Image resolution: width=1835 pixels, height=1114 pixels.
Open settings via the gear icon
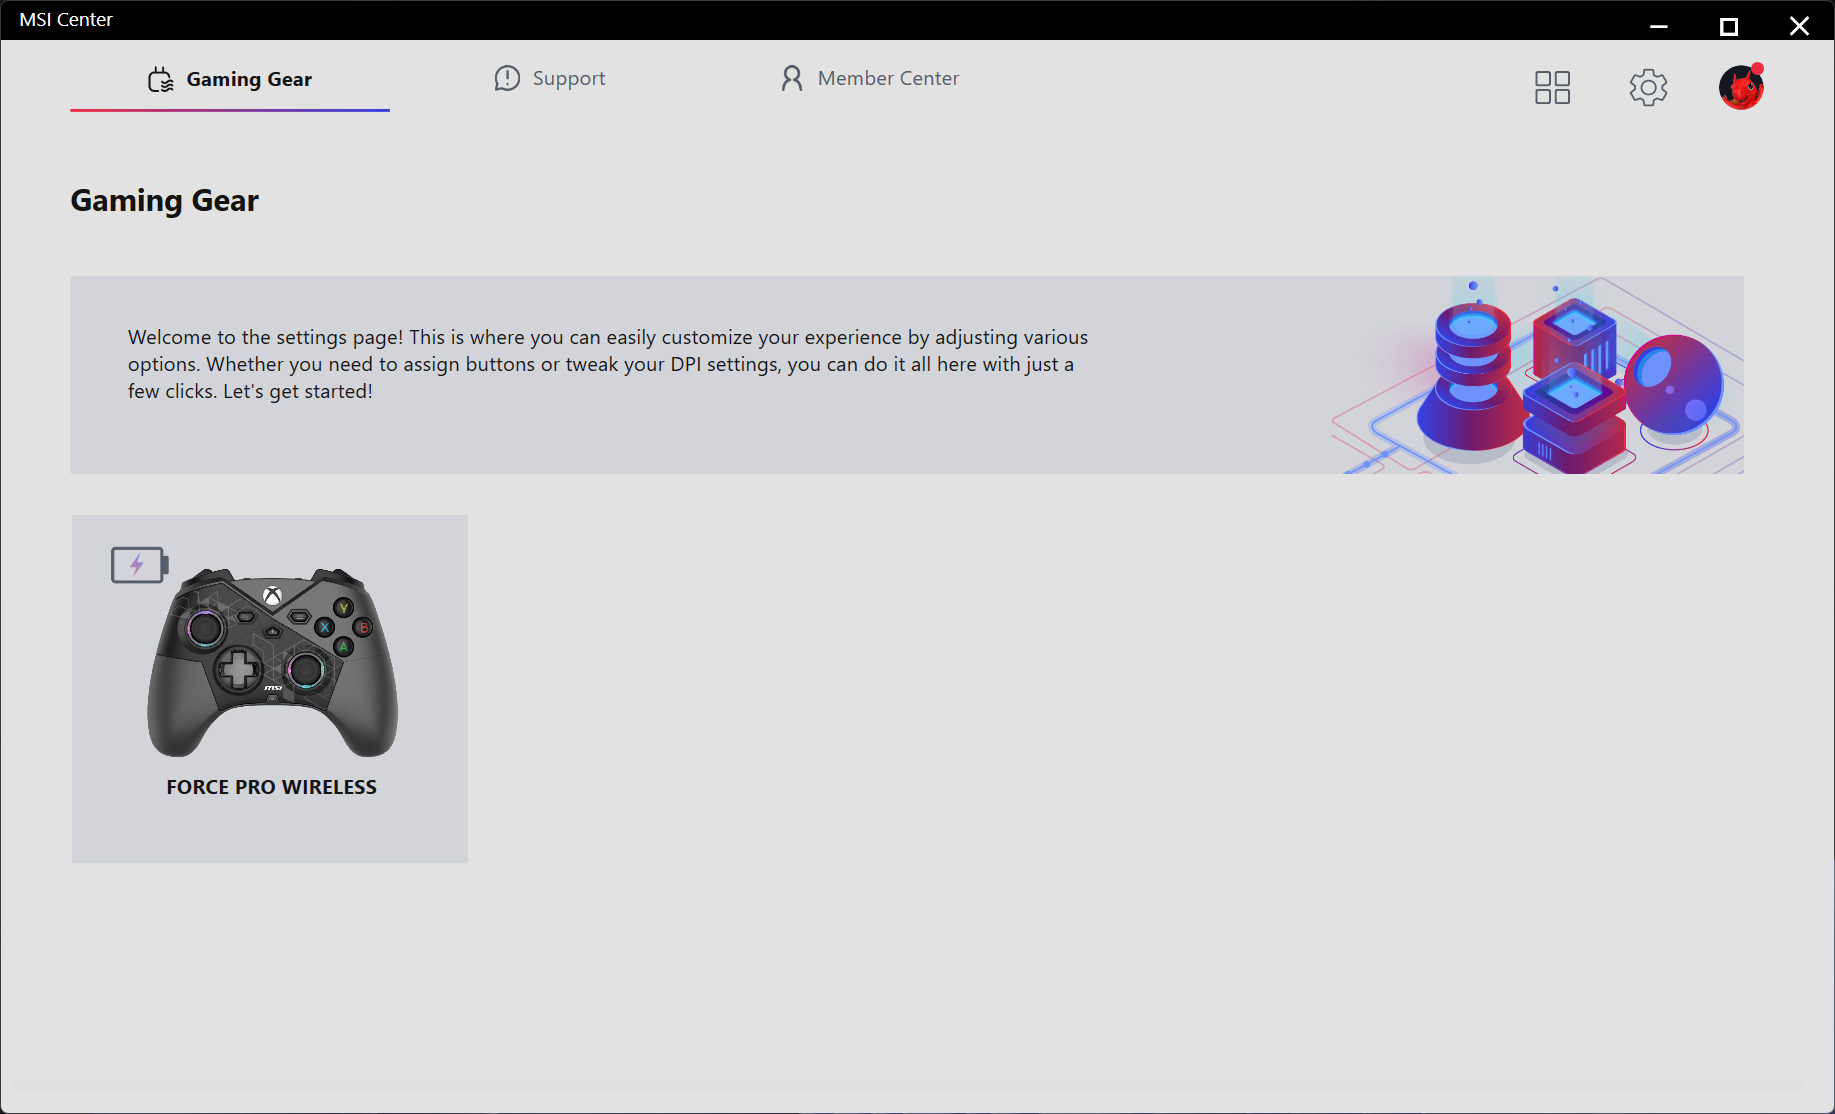pyautogui.click(x=1648, y=87)
